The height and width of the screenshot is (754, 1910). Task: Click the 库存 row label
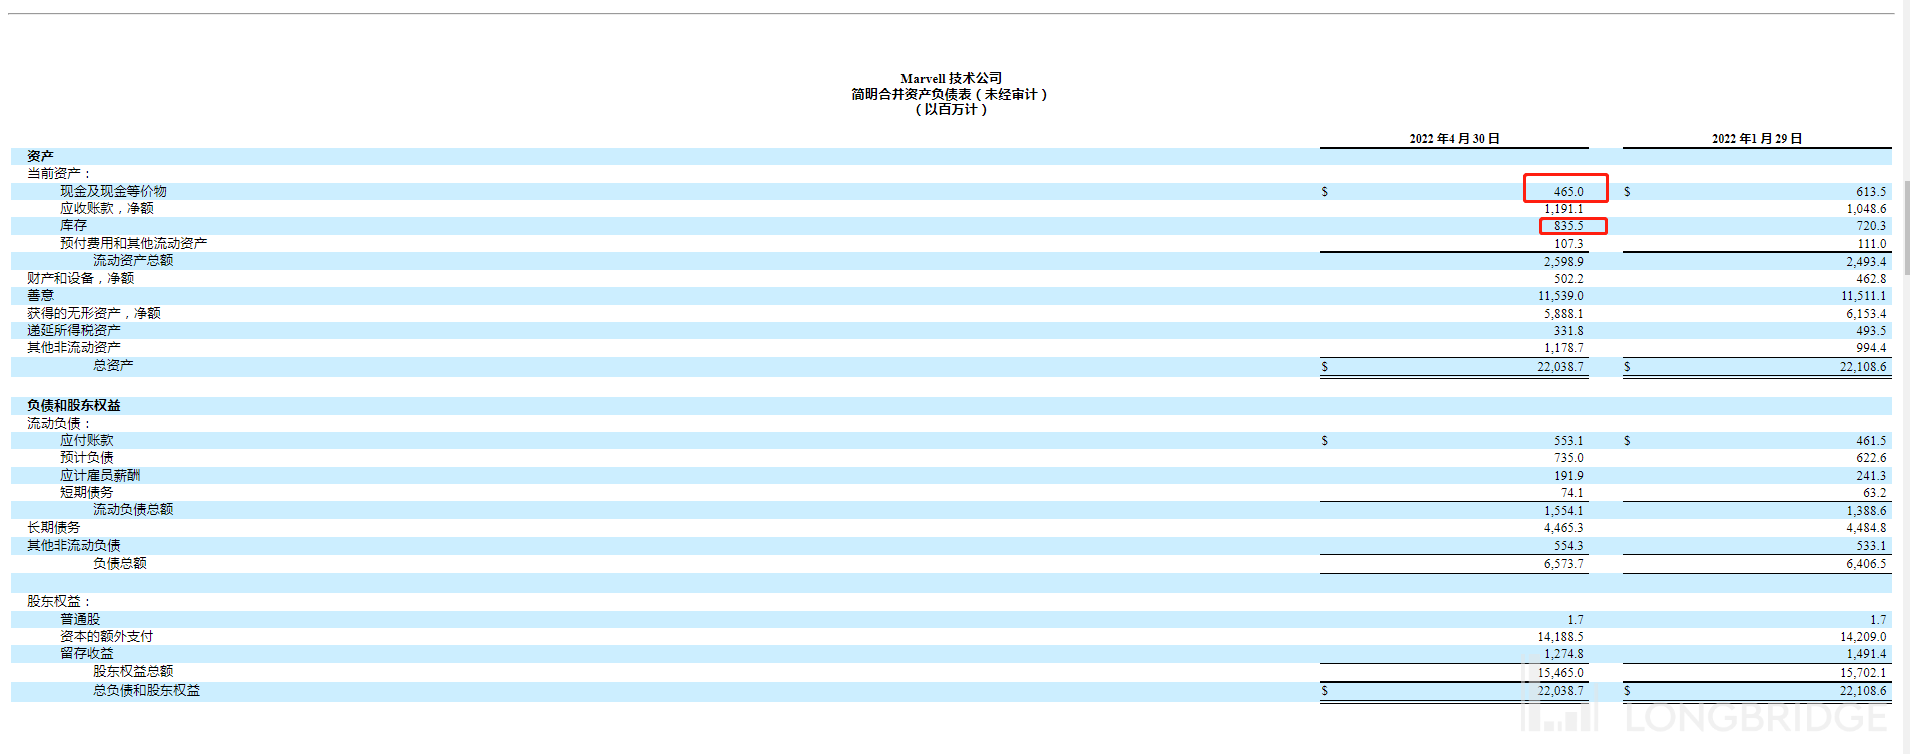[x=73, y=226]
